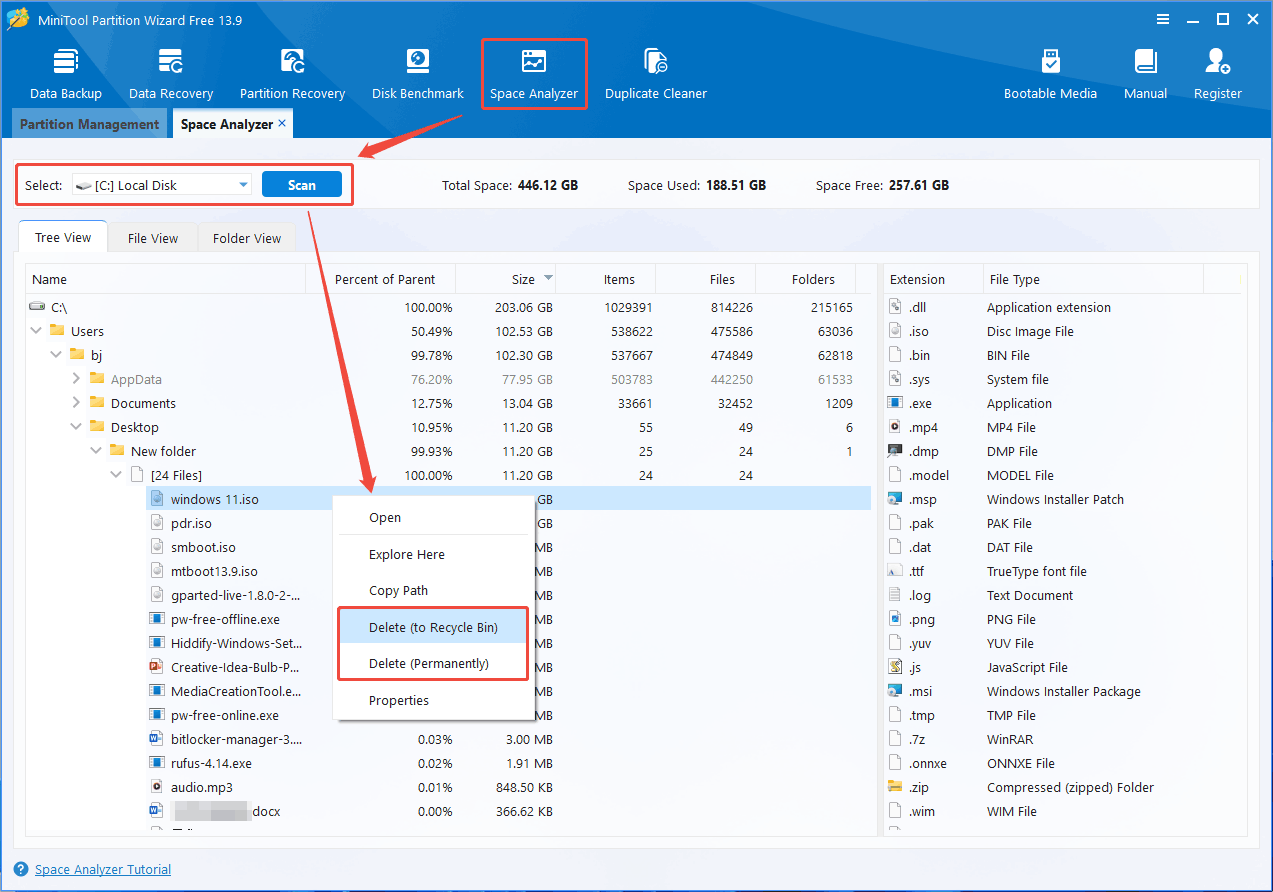Screen dimensions: 1273x892
Task: Open Properties from the context menu
Action: tap(434, 700)
